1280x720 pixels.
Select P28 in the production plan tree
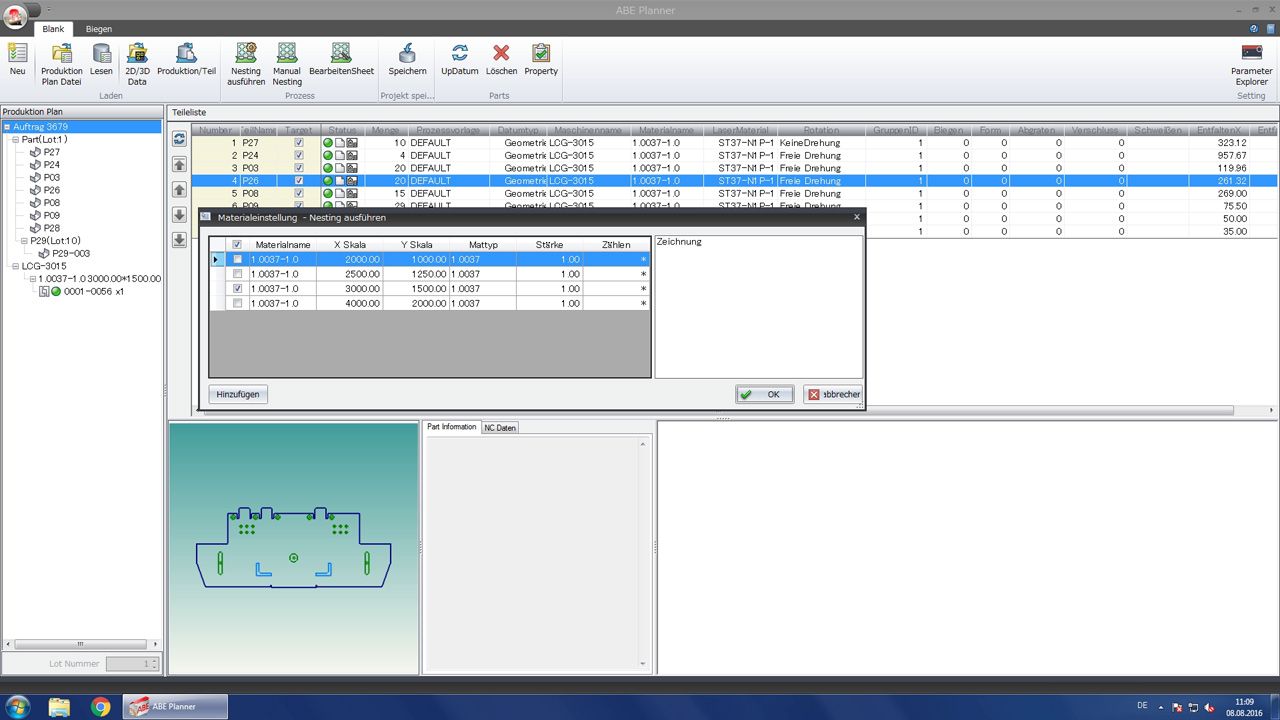52,228
